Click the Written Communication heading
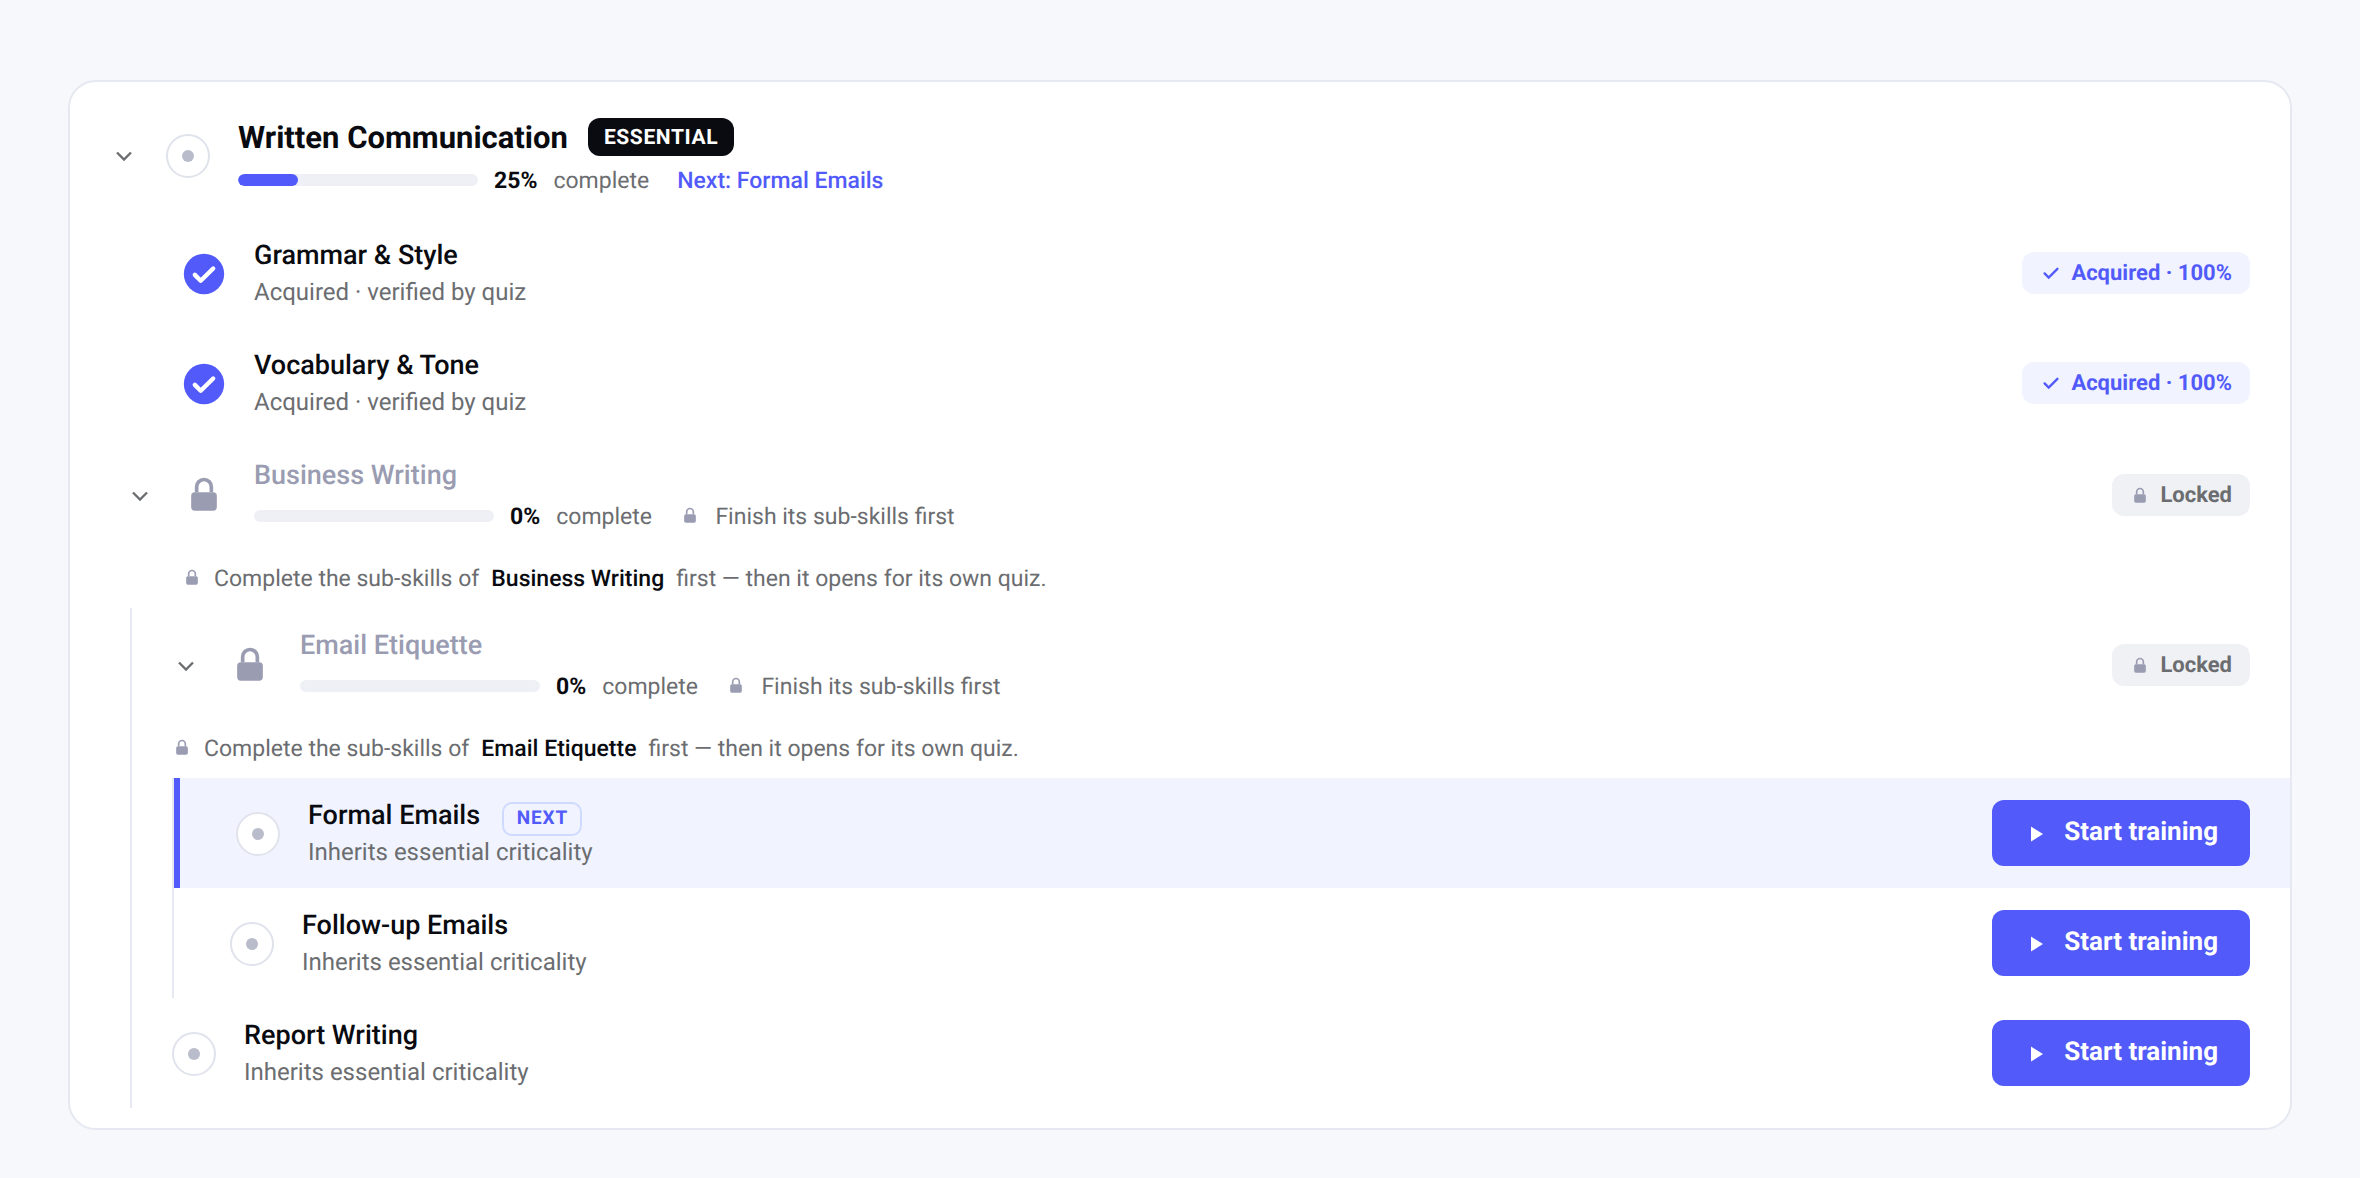This screenshot has width=2360, height=1178. coord(403,137)
